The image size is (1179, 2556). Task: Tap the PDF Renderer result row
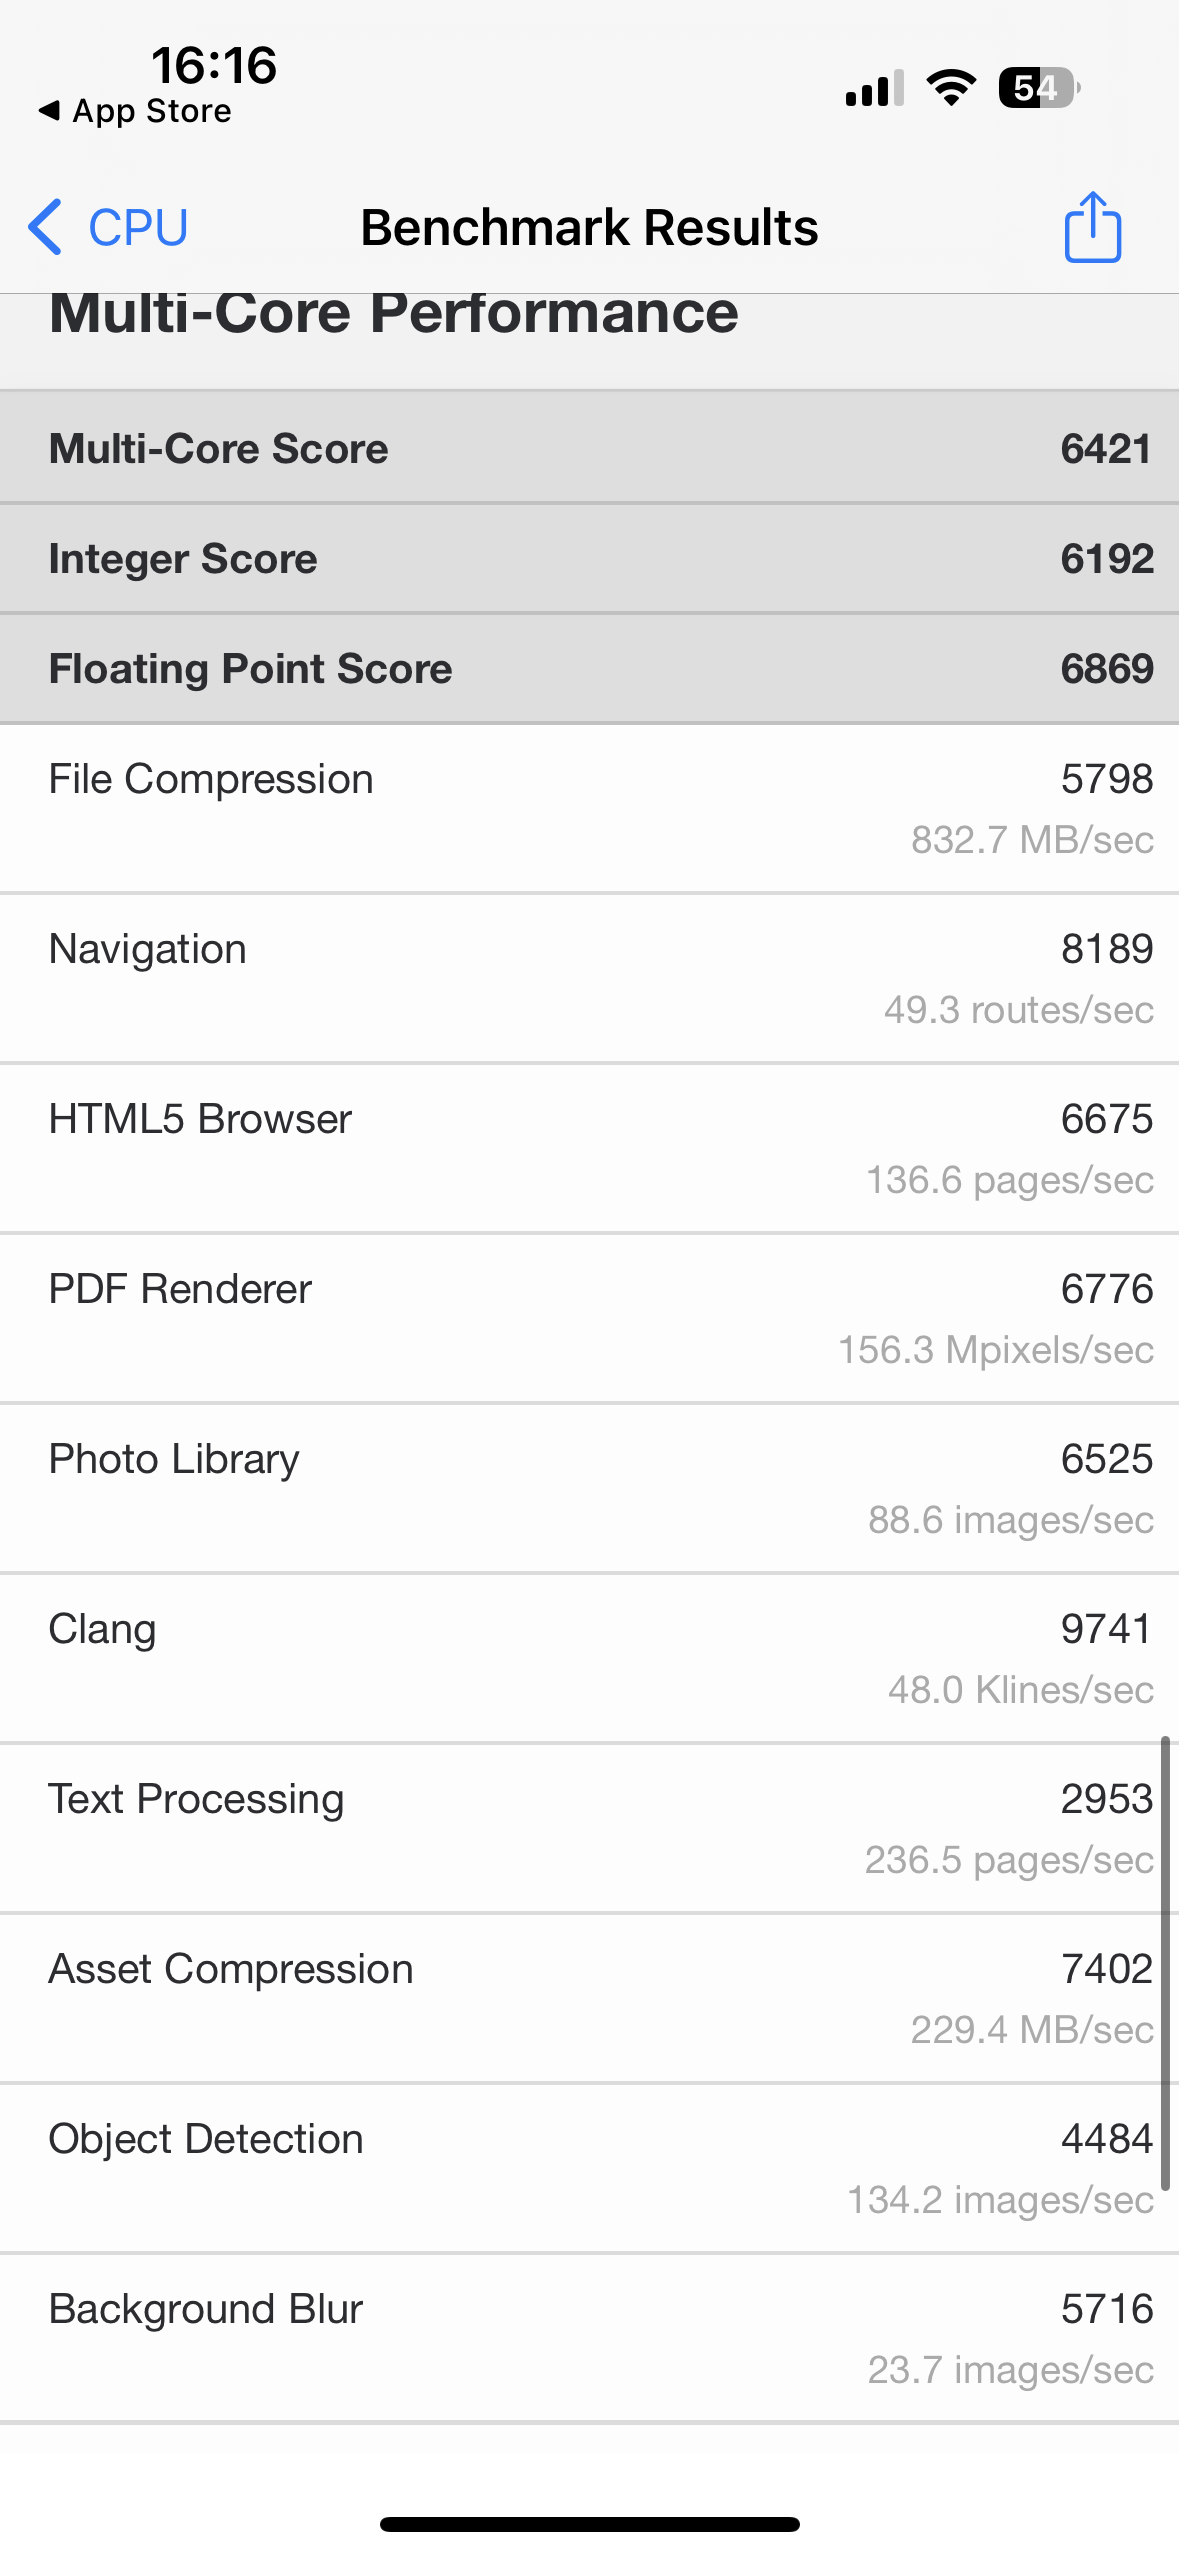[x=589, y=1318]
